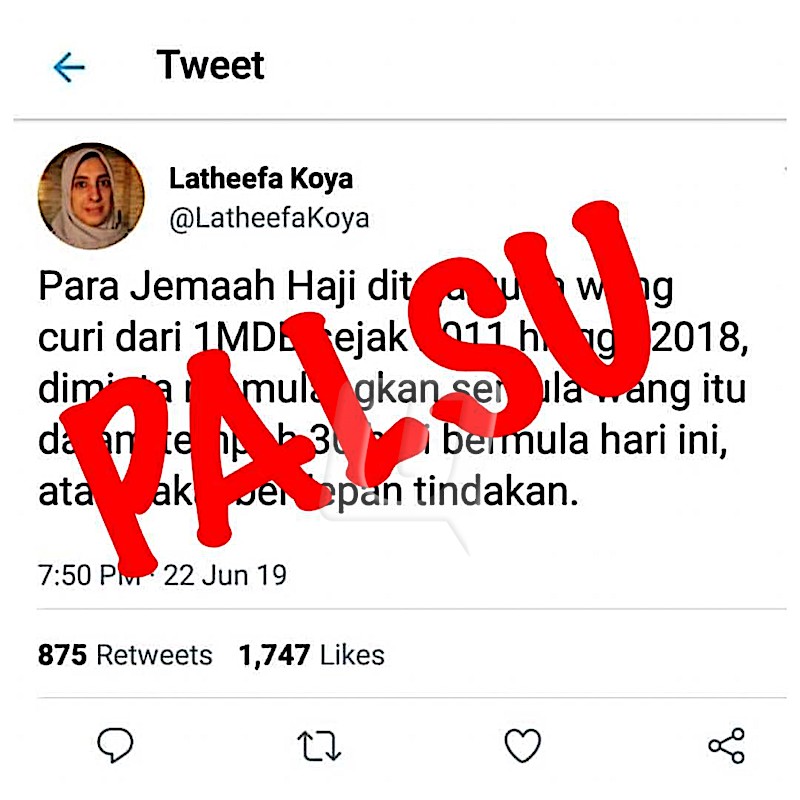Tap the Tweet header title

click(x=210, y=65)
